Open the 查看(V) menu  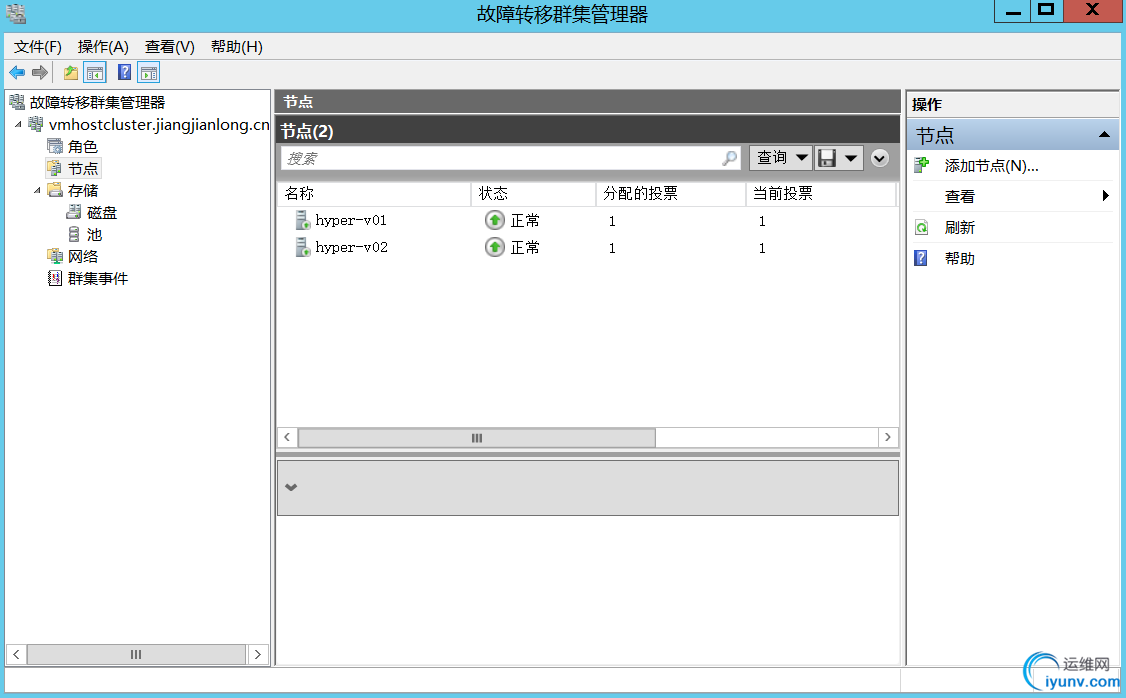point(169,47)
